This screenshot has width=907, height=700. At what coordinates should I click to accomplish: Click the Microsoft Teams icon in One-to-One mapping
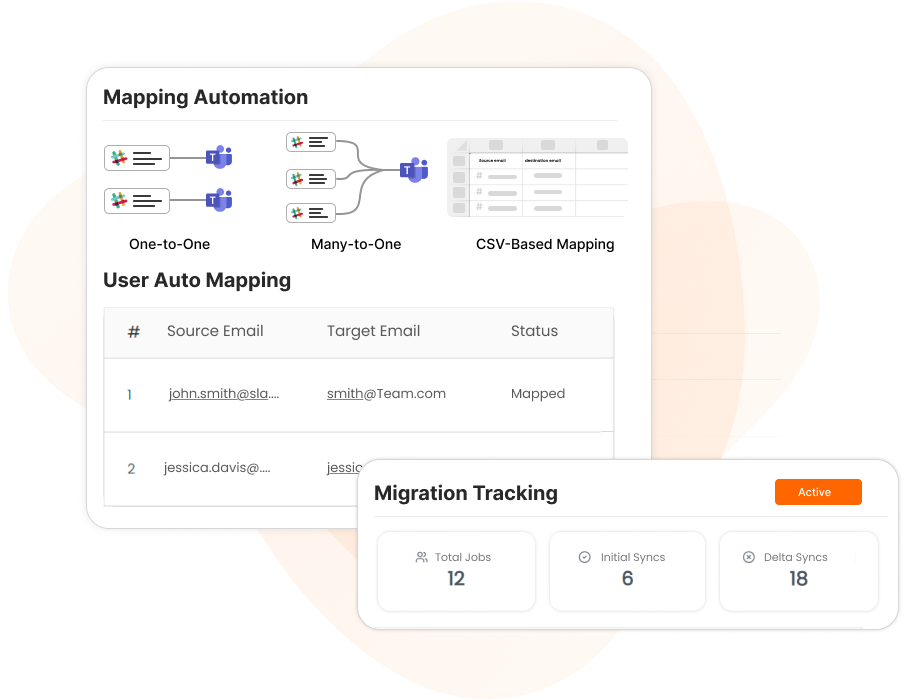point(218,157)
